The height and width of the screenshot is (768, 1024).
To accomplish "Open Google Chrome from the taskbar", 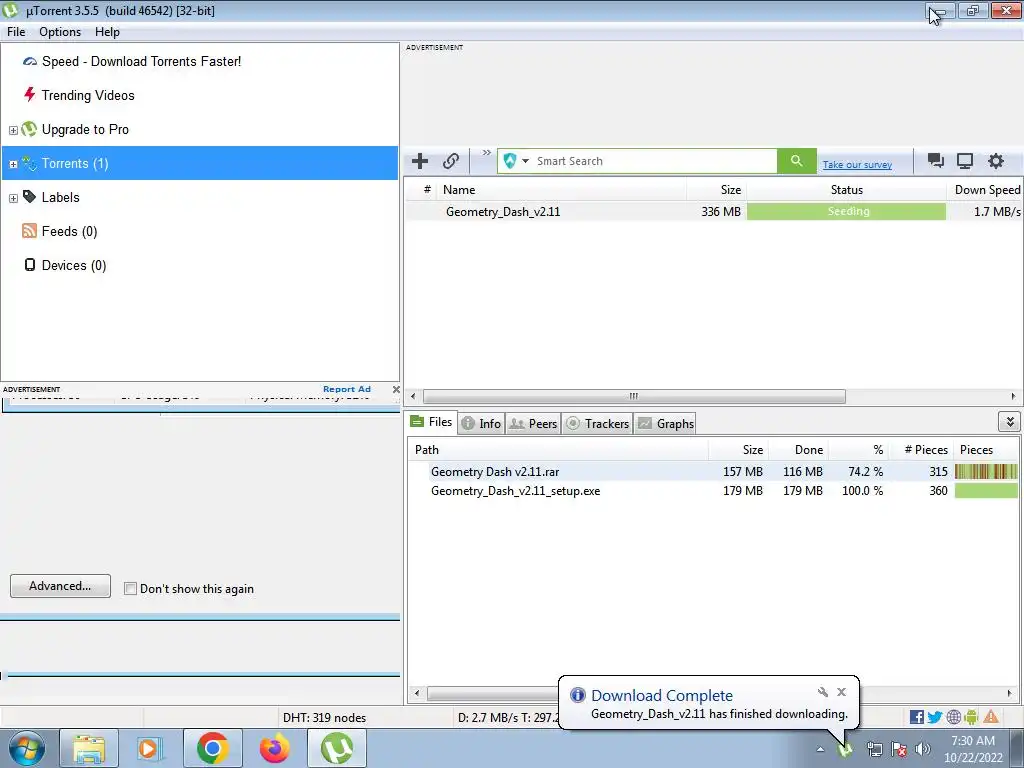I will tap(212, 748).
